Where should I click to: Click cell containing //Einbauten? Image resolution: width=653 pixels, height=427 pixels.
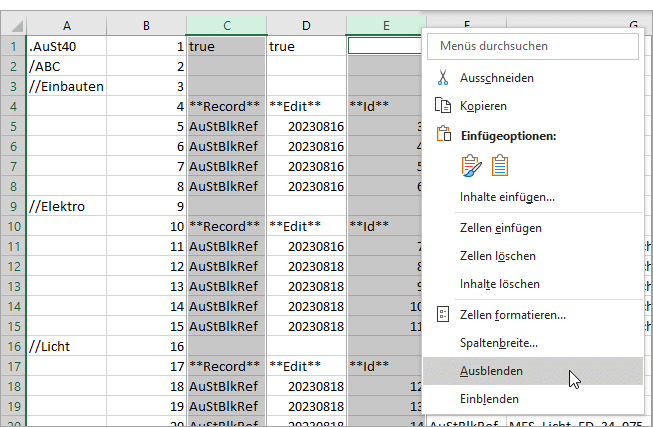pos(67,86)
